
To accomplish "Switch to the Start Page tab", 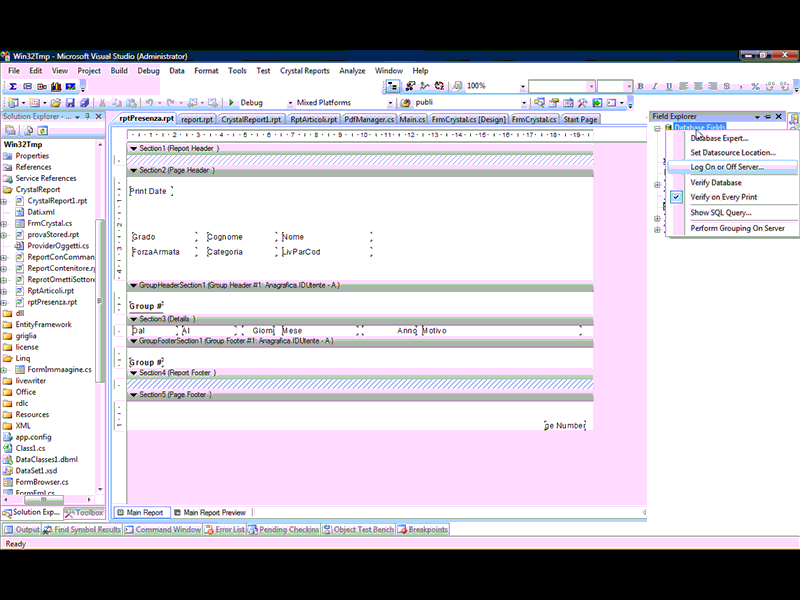I will point(580,119).
